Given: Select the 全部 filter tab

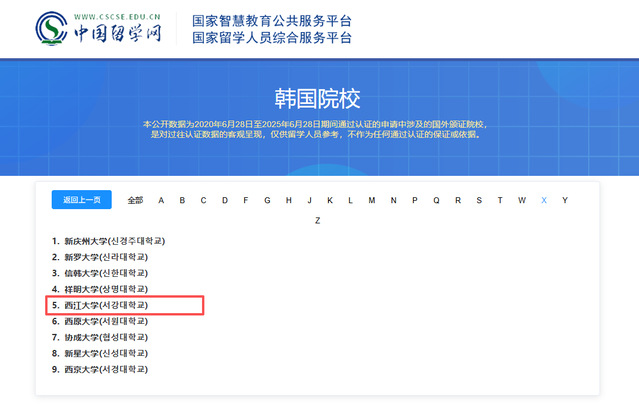Looking at the screenshot, I should point(135,200).
